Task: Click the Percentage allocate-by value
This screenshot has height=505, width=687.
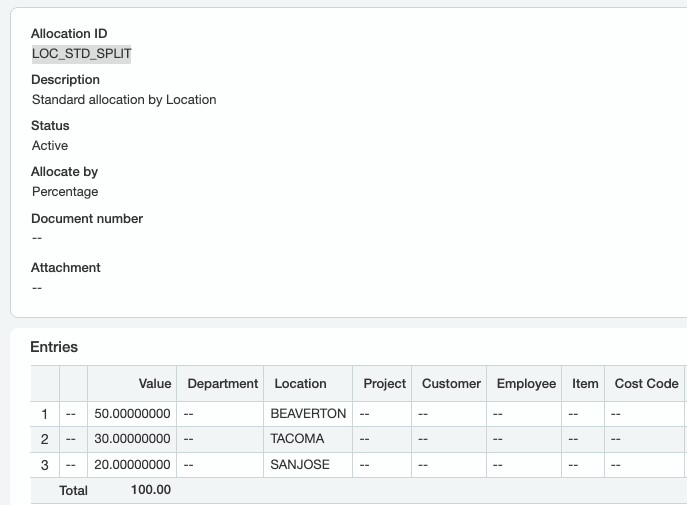Action: point(65,192)
